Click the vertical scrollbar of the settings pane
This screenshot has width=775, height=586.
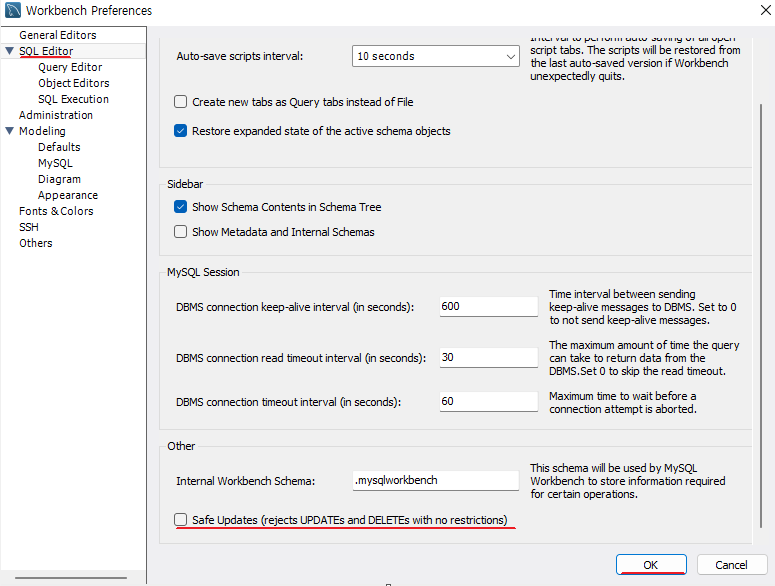pos(761,316)
